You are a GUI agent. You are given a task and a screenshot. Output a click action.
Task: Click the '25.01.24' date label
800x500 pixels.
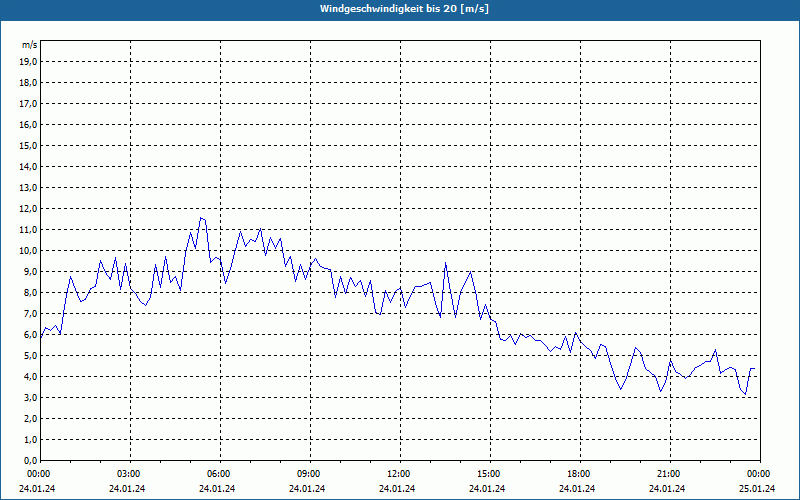(x=757, y=489)
